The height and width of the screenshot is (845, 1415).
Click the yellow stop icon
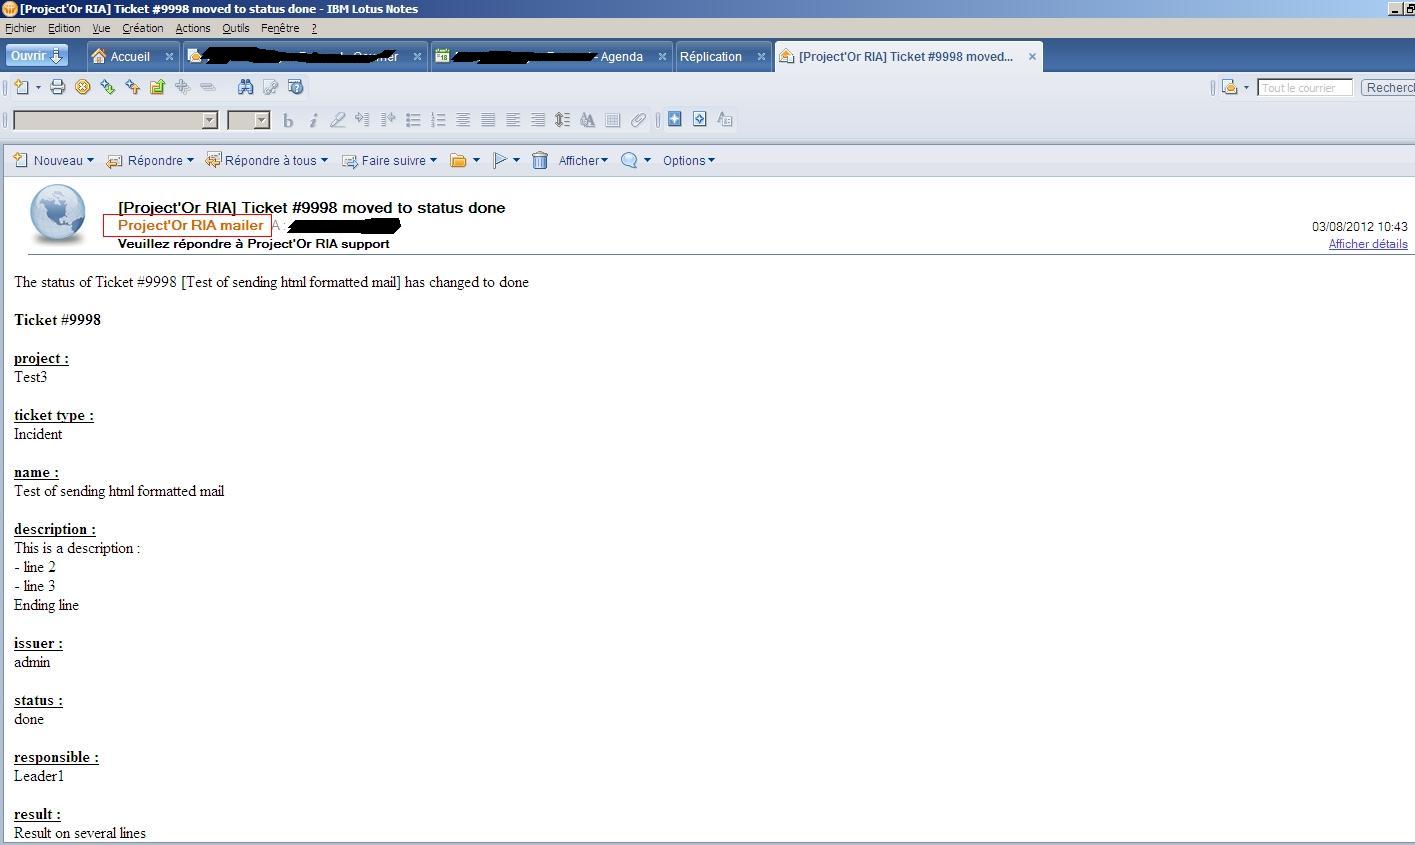pos(83,87)
